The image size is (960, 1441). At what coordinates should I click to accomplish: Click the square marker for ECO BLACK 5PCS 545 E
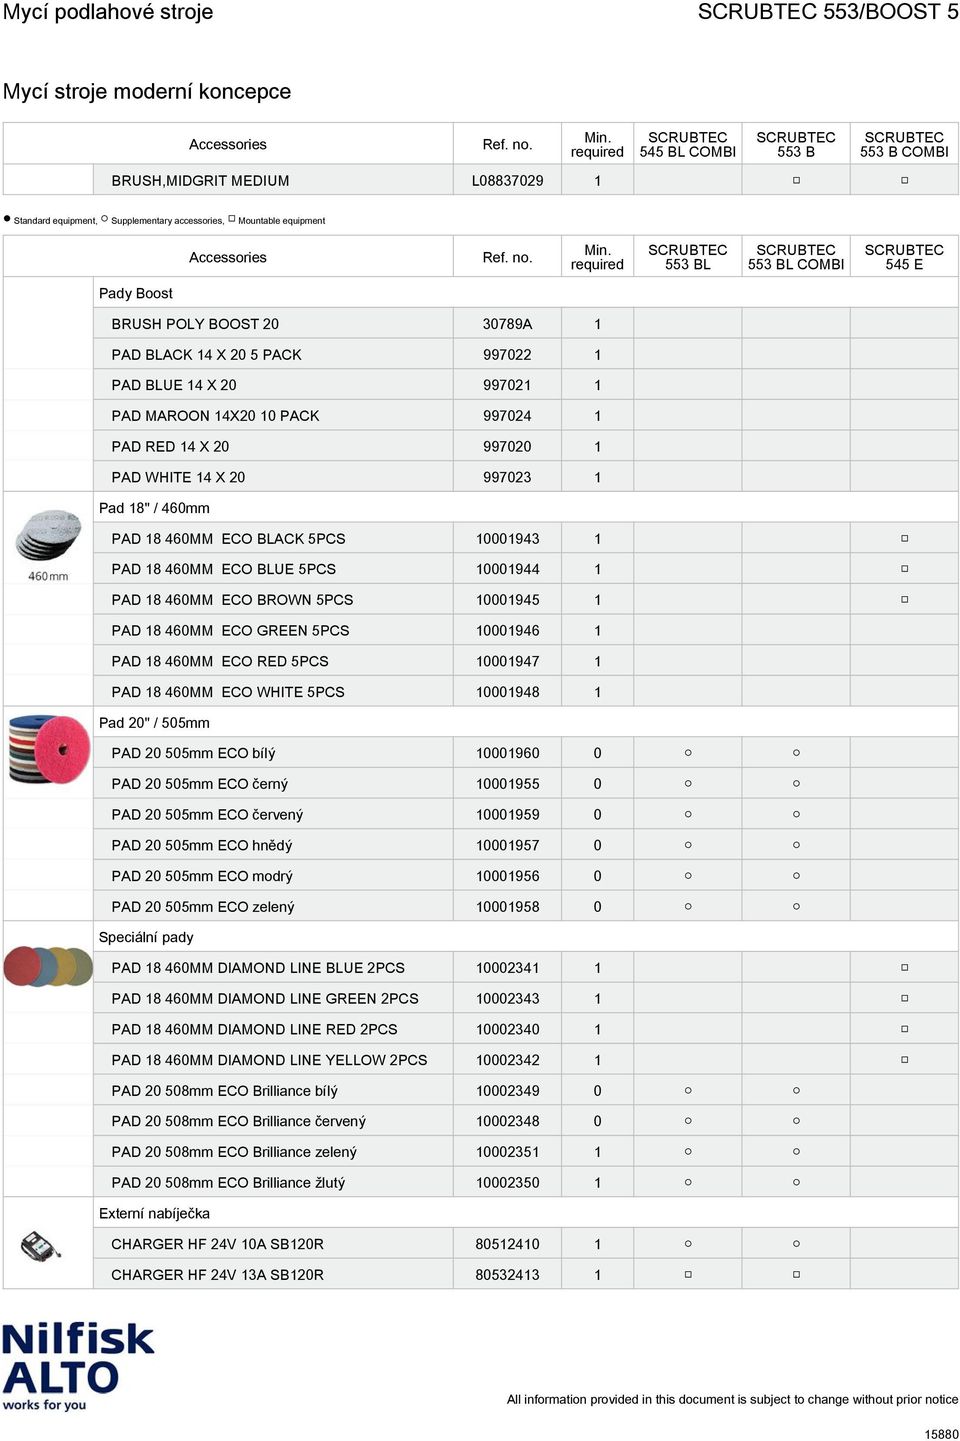point(904,538)
